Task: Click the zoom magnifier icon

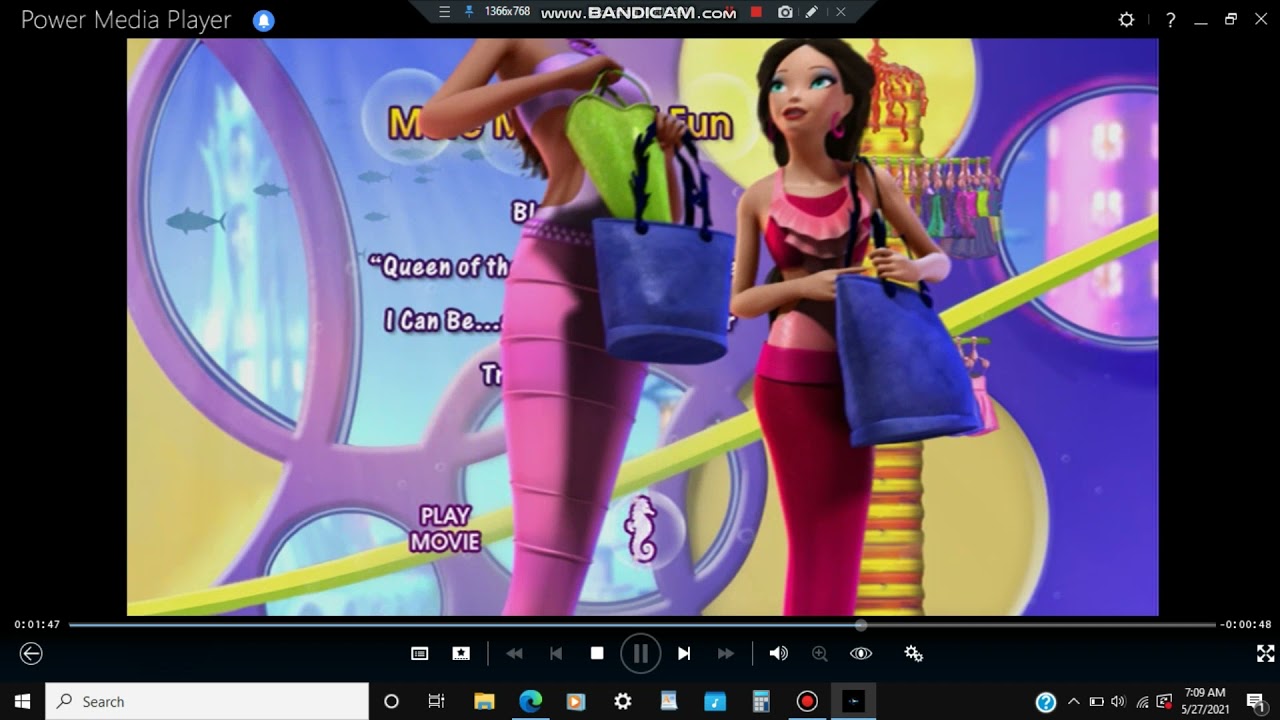Action: pos(820,653)
